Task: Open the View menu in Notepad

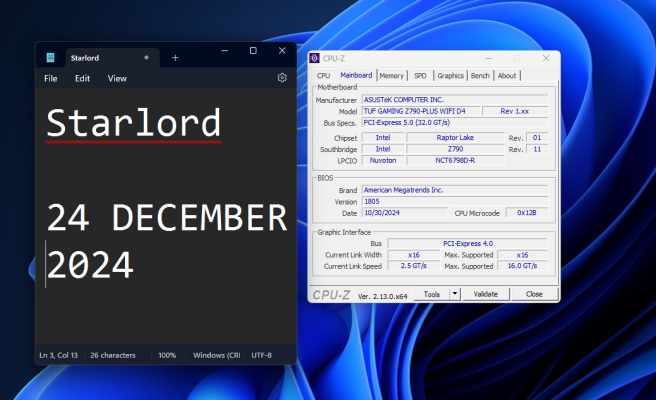Action: (117, 78)
